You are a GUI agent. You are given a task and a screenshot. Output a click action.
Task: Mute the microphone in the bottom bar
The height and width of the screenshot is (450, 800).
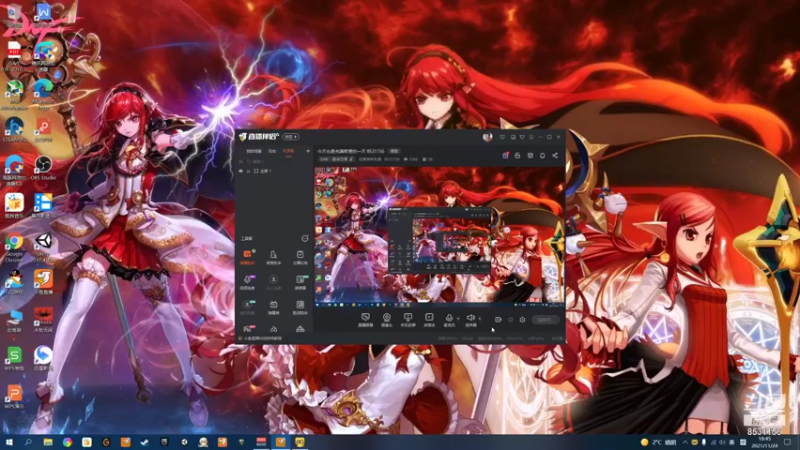449,318
